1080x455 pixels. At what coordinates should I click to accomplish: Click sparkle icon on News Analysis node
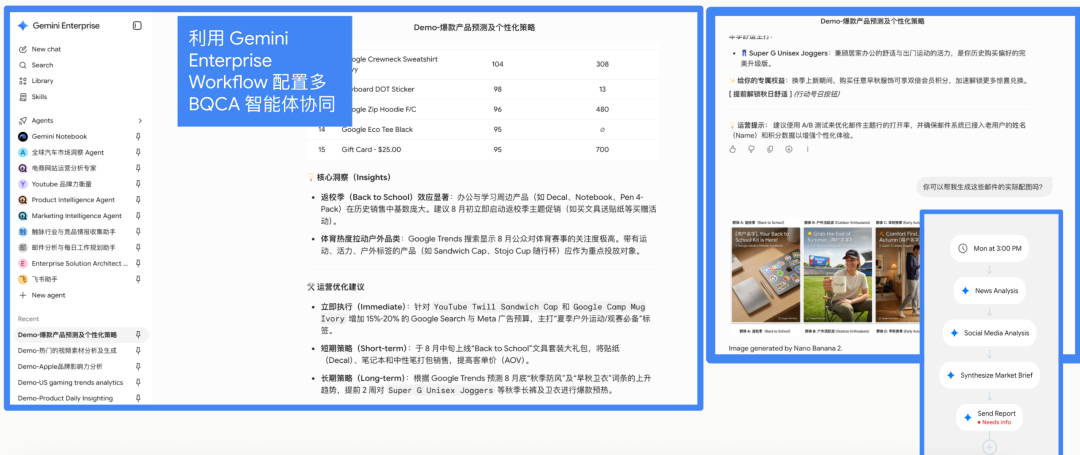(x=965, y=291)
